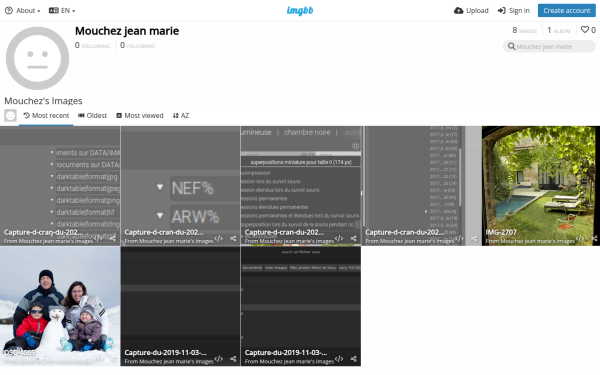Click share icon on the darktable|format thumbnail
Image resolution: width=600 pixels, height=375 pixels.
(x=112, y=238)
